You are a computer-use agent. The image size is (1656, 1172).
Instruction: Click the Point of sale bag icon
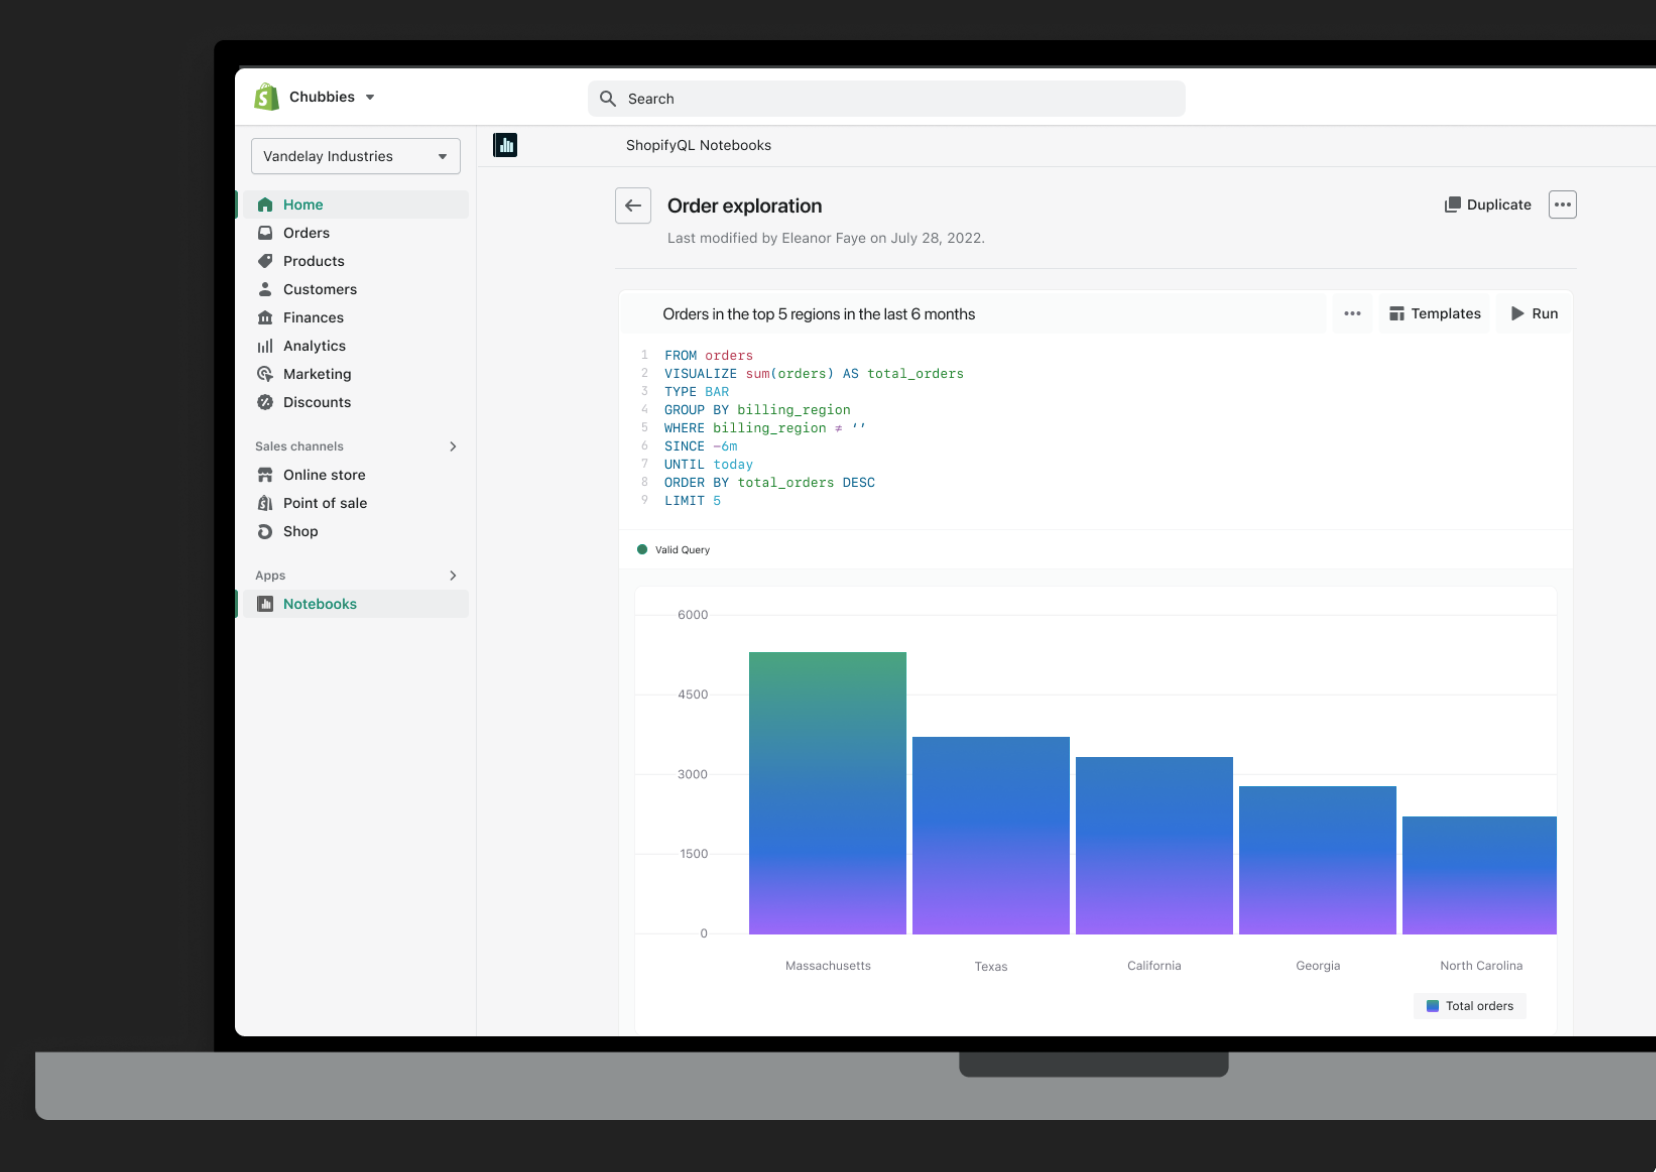coord(265,503)
